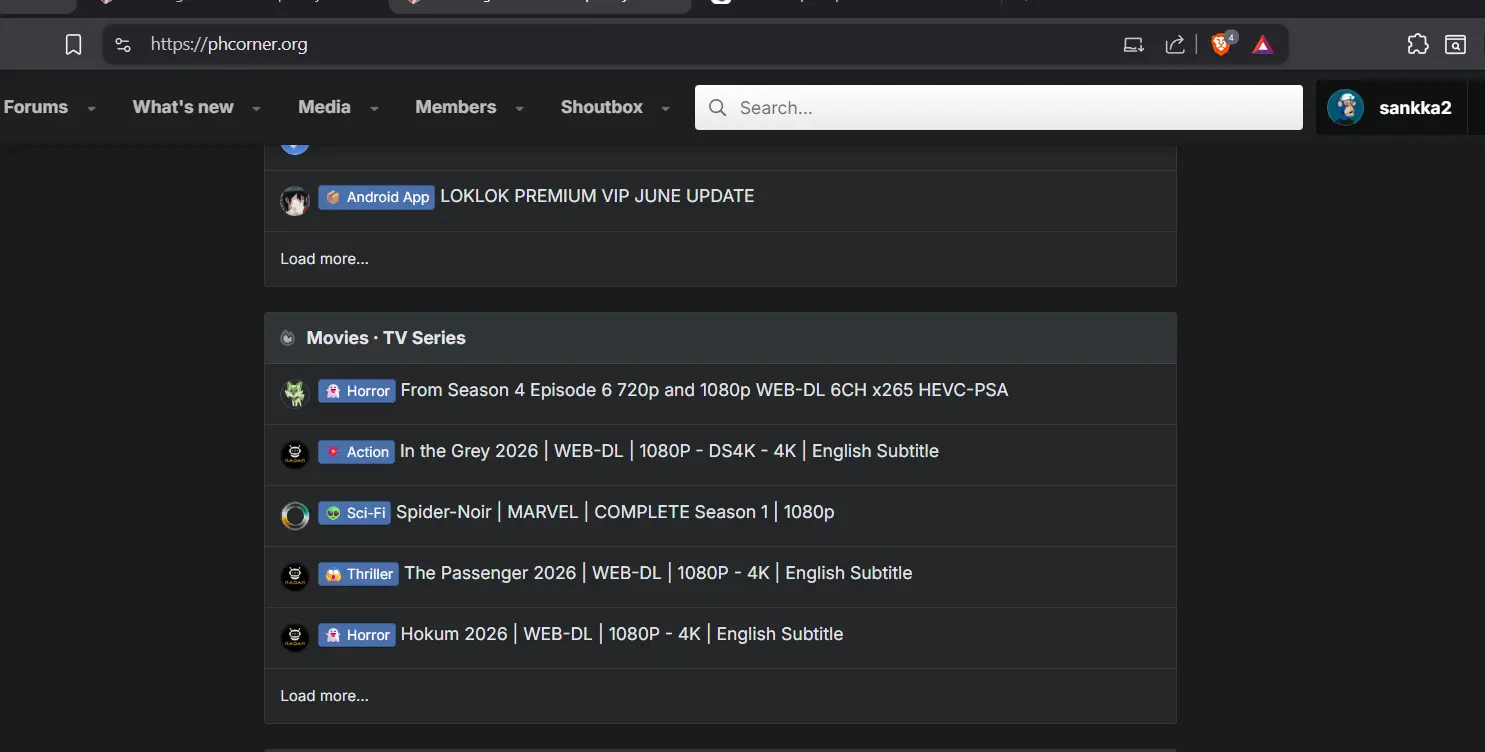The width and height of the screenshot is (1485, 752).
Task: Click the bookmark icon in the address bar
Action: click(73, 44)
